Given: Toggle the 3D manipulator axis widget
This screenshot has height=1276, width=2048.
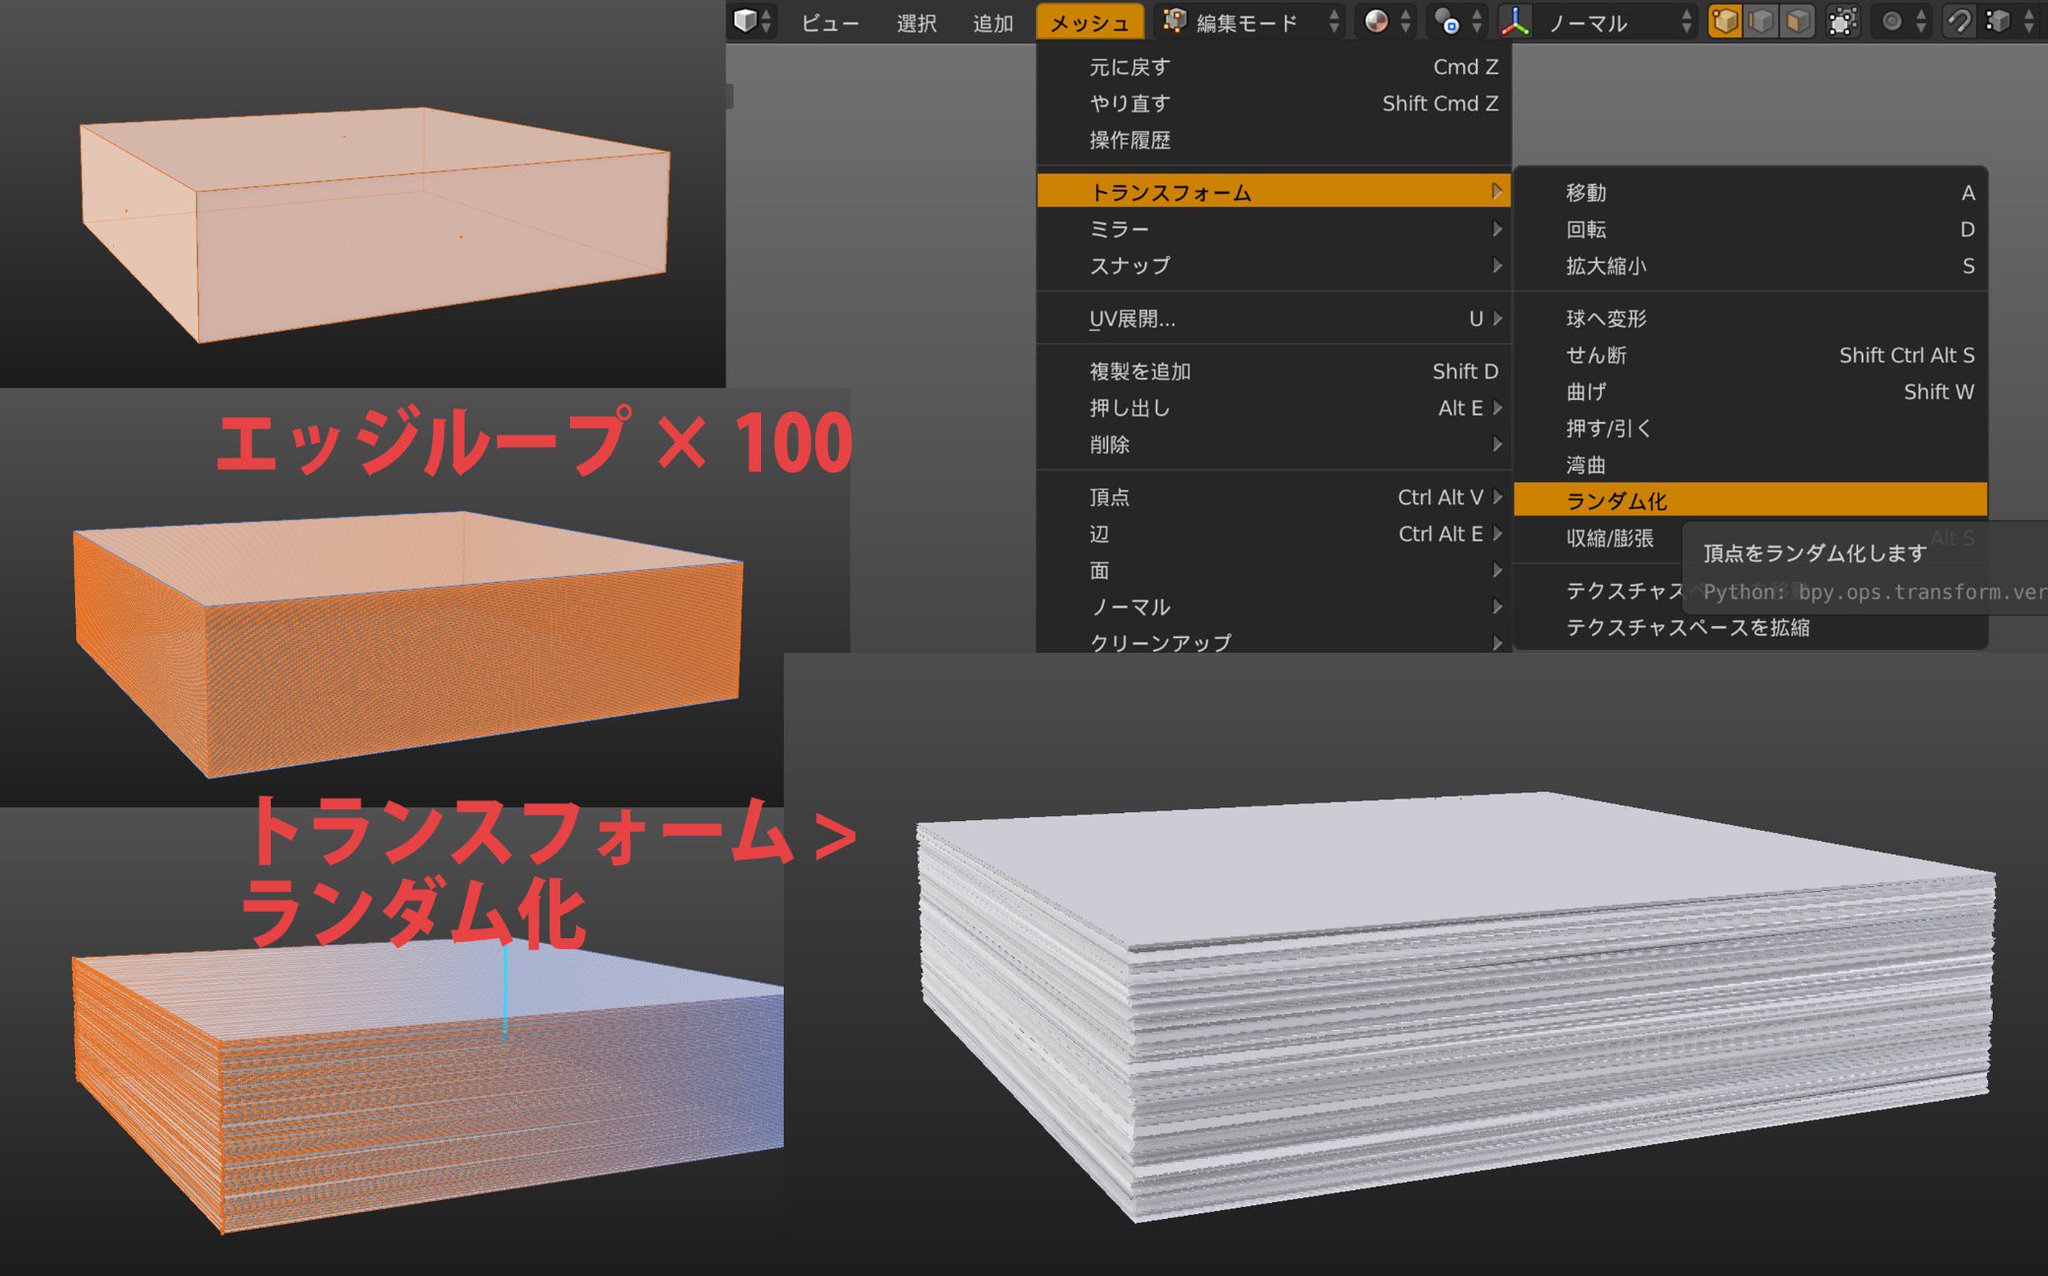Looking at the screenshot, I should [1516, 21].
